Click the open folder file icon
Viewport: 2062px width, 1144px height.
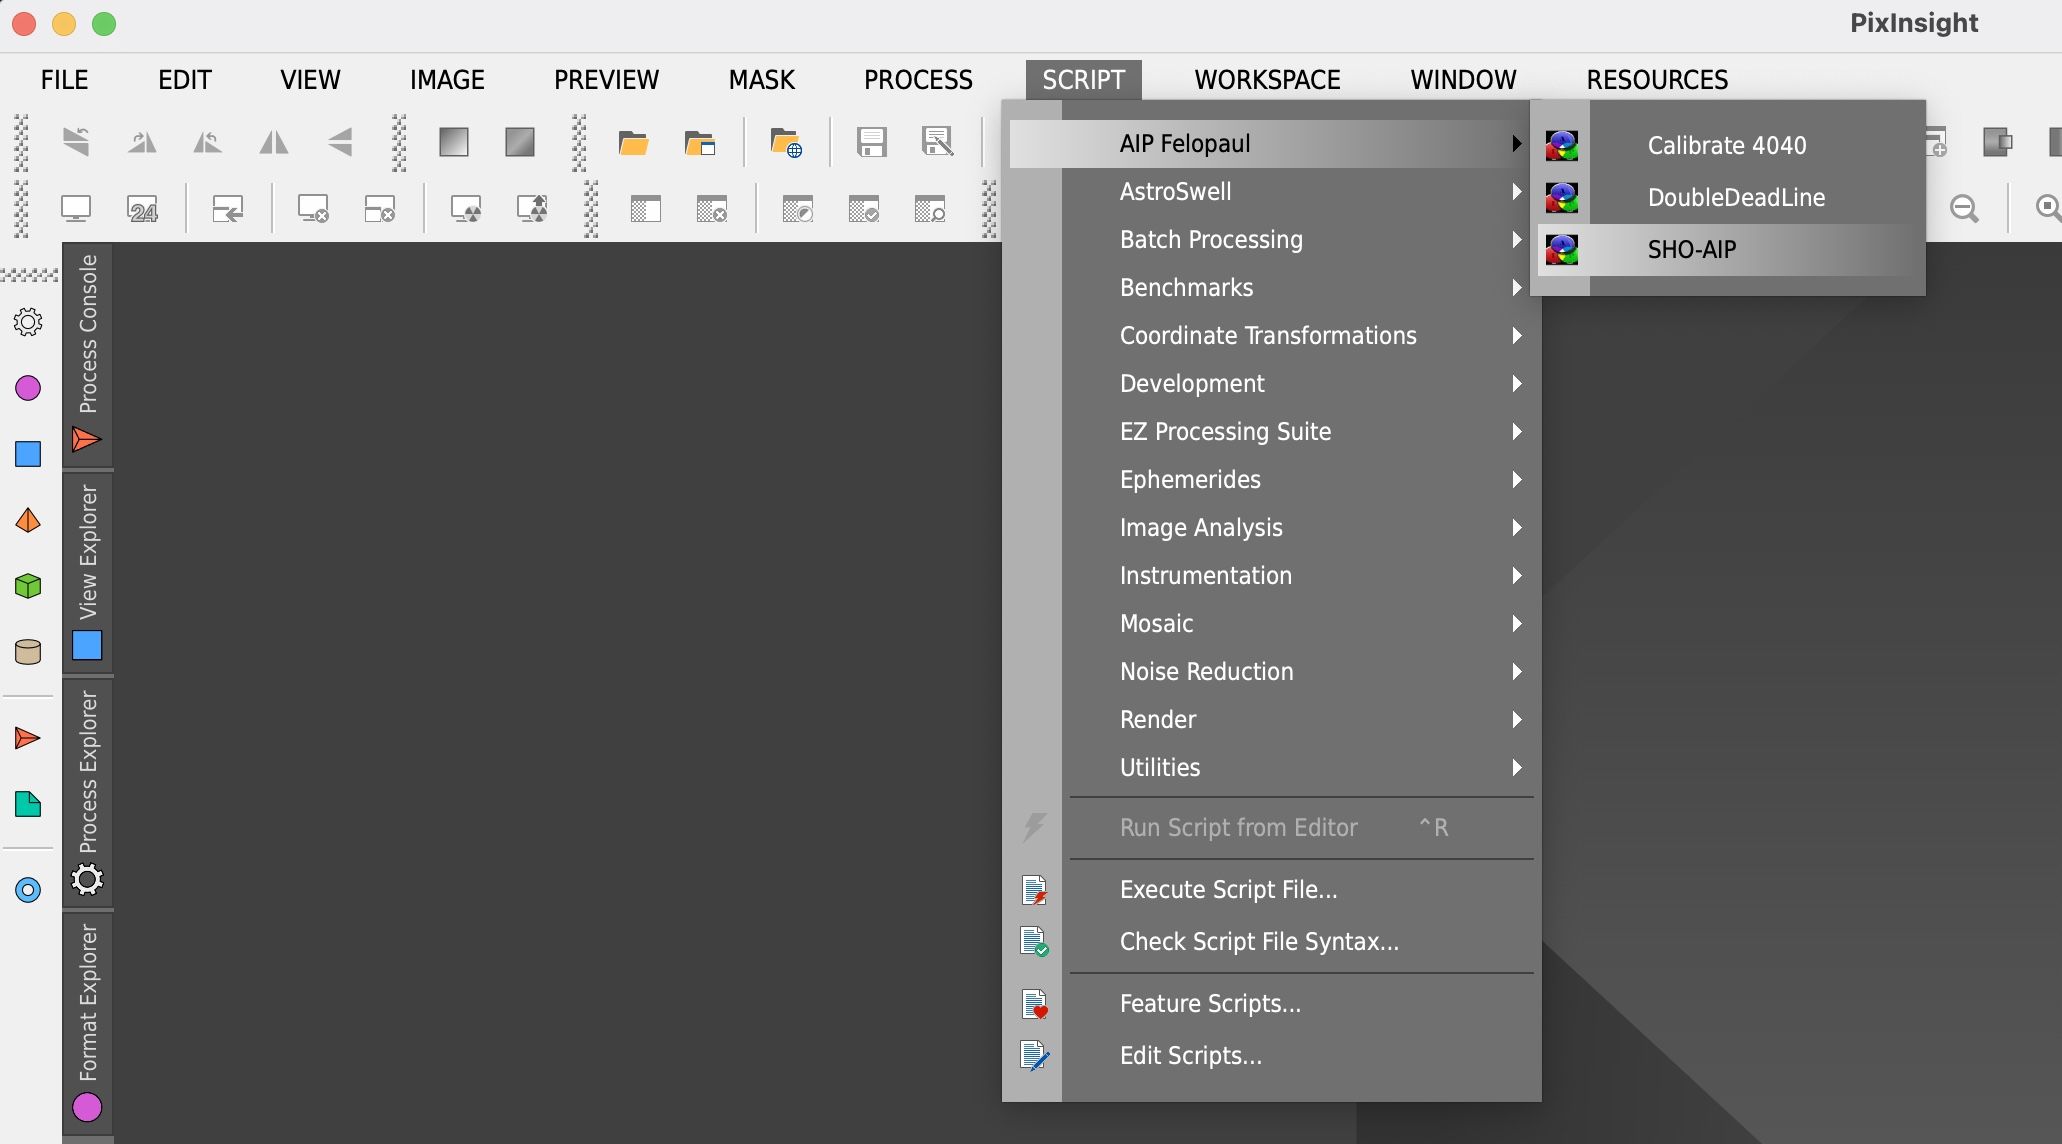coord(633,143)
